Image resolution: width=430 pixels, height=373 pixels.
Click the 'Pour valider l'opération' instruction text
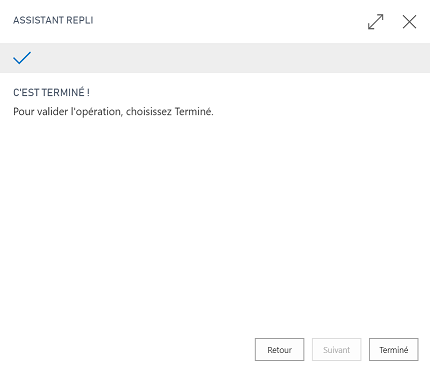point(113,111)
